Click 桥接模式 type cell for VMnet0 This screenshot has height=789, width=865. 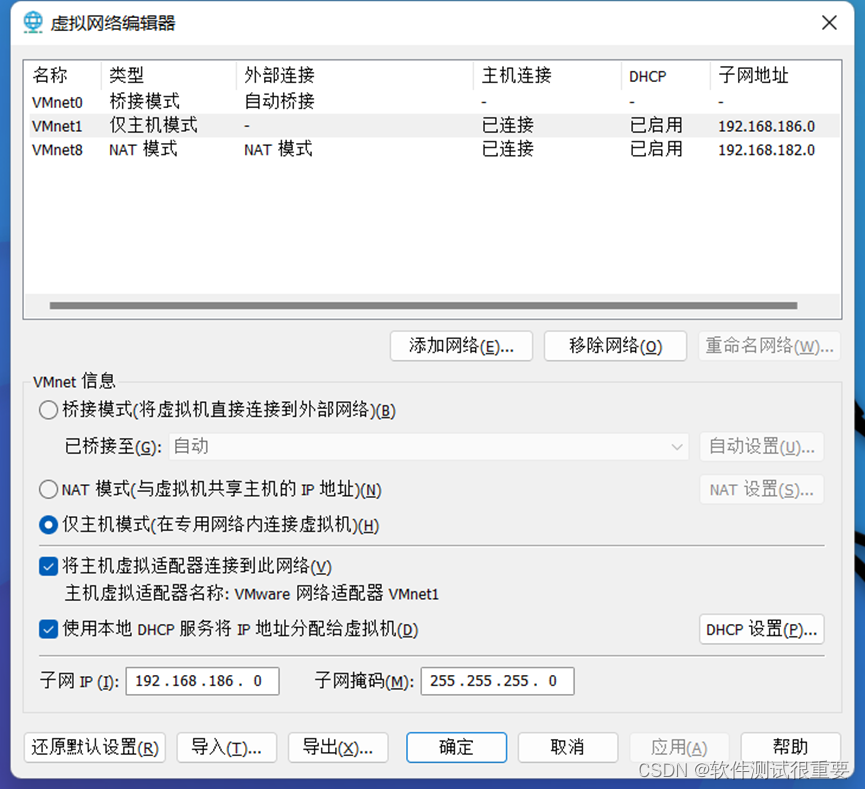pyautogui.click(x=145, y=102)
